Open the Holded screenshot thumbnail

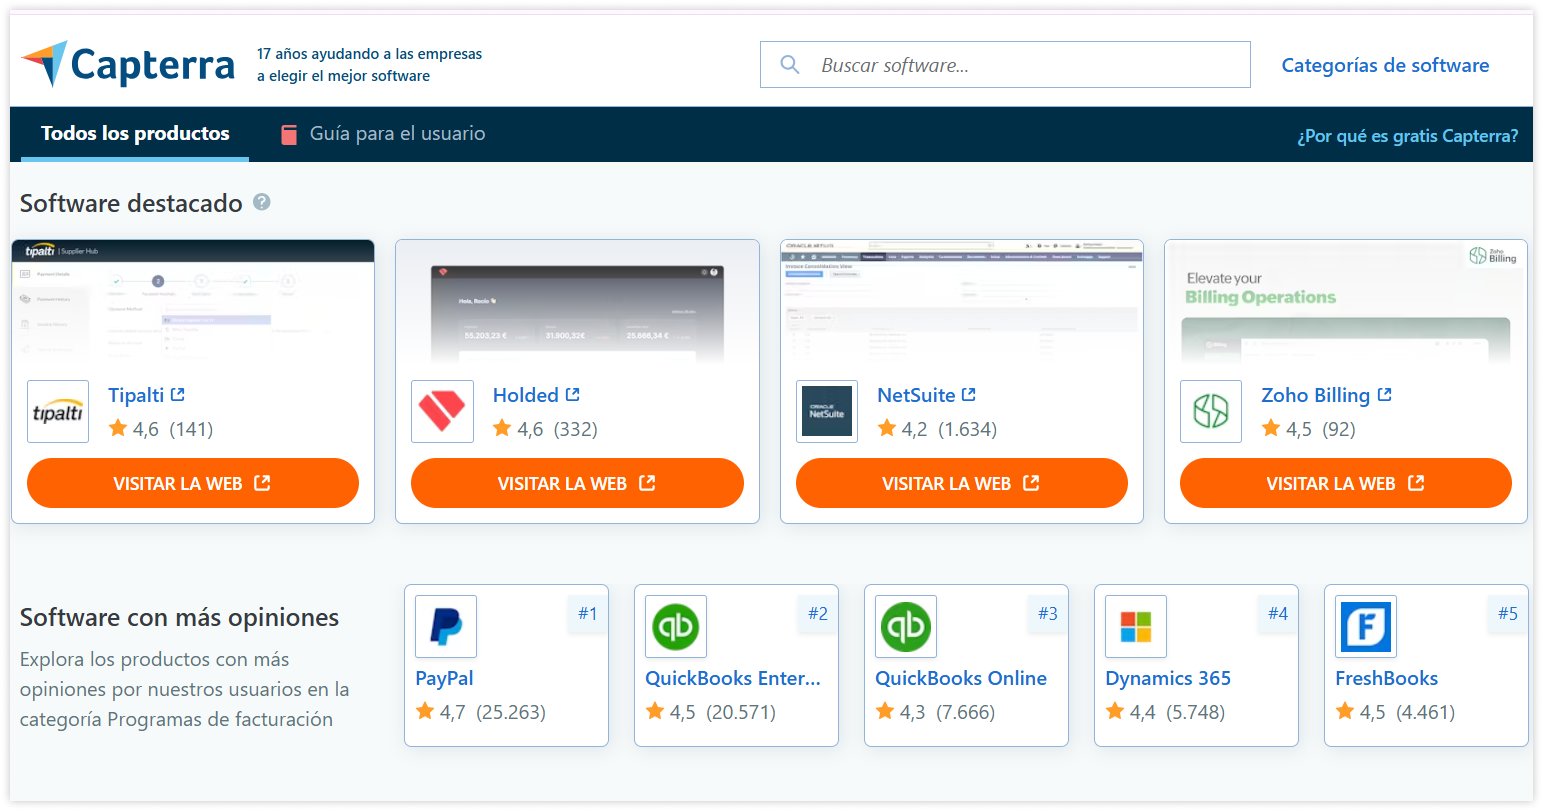coord(577,300)
